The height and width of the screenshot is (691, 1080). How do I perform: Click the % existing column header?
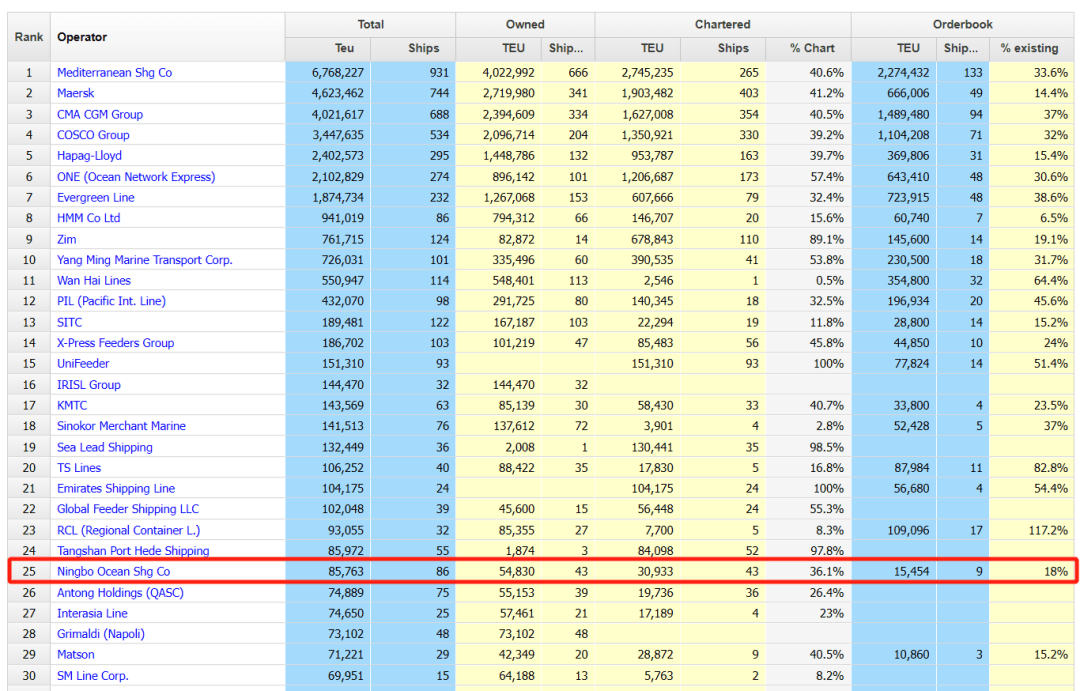pyautogui.click(x=1032, y=48)
